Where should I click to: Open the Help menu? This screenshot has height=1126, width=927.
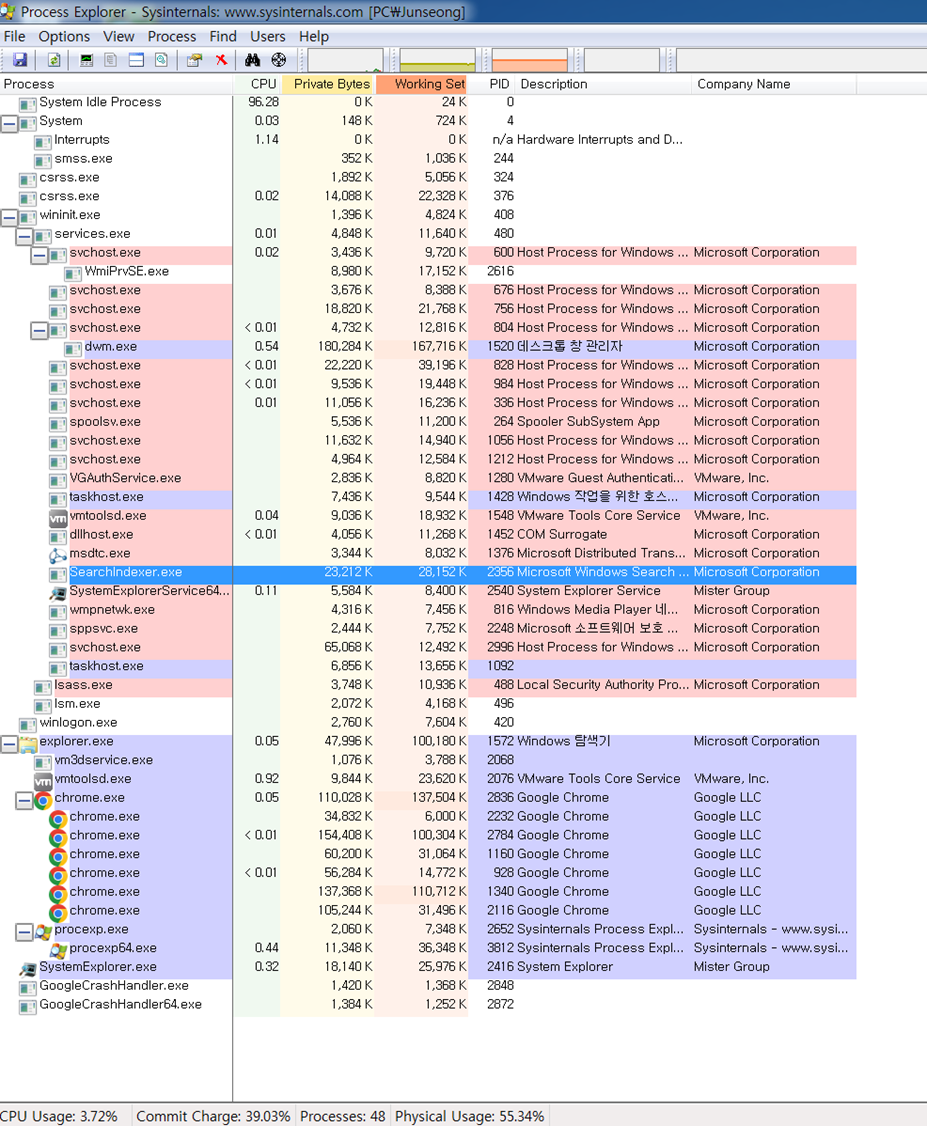pyautogui.click(x=314, y=36)
